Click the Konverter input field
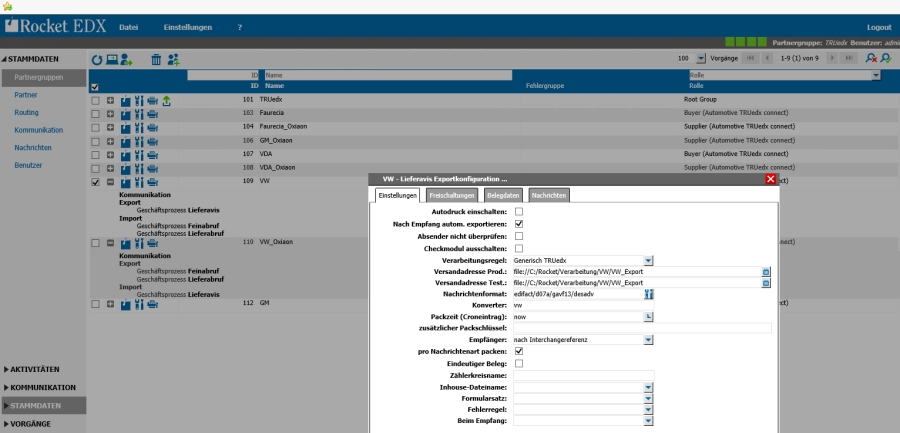This screenshot has width=900, height=433. tap(583, 306)
